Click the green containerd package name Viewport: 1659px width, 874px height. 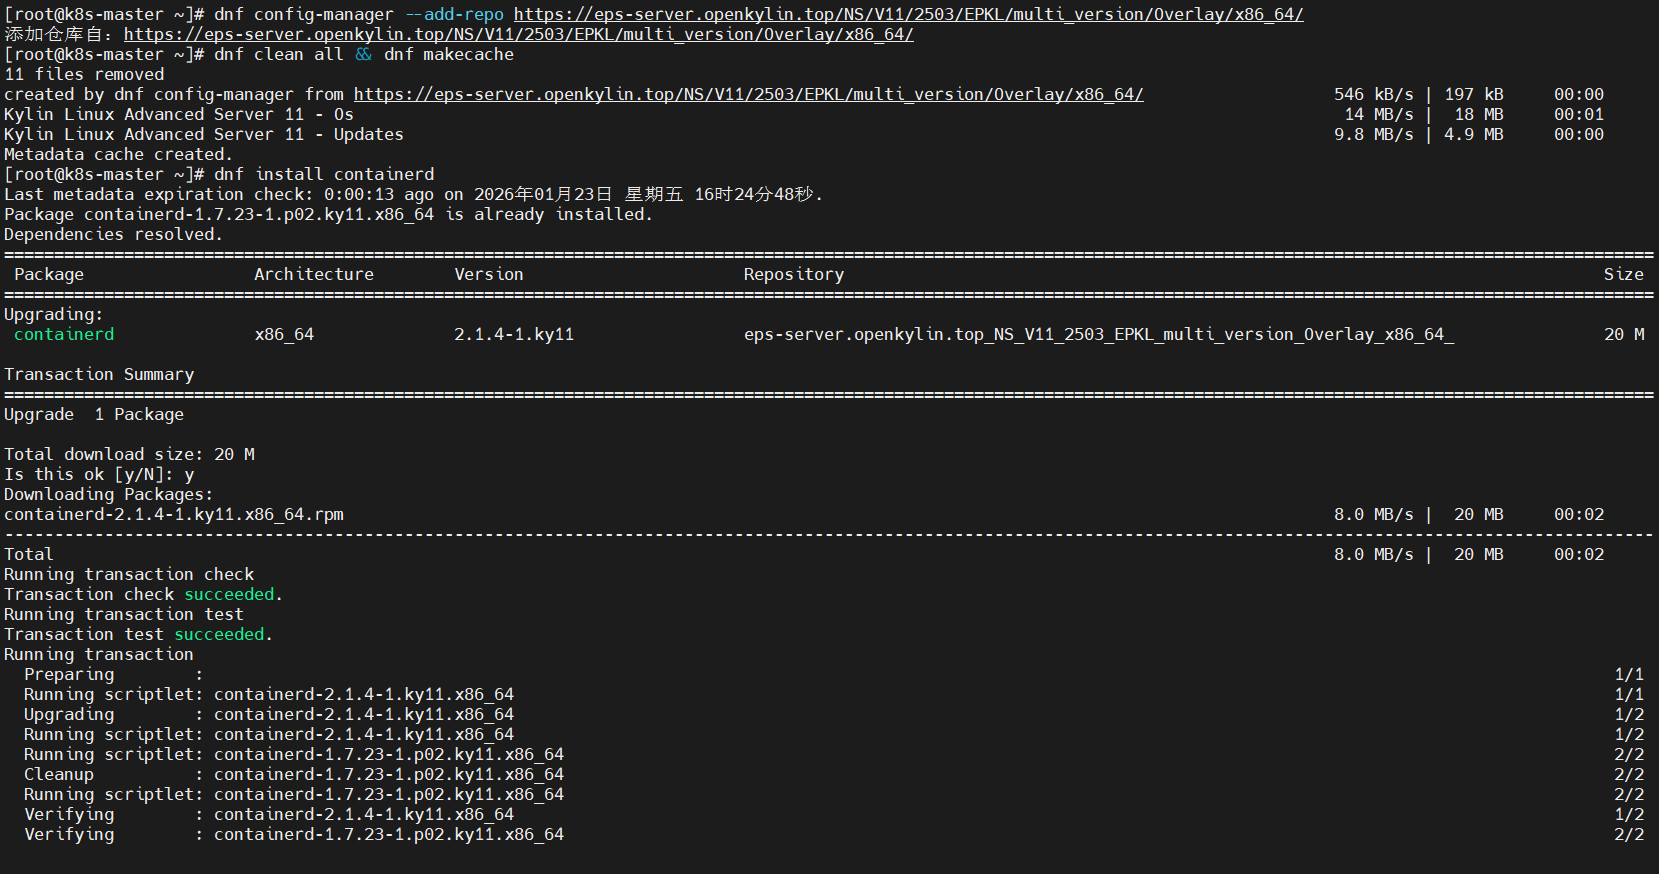(64, 334)
